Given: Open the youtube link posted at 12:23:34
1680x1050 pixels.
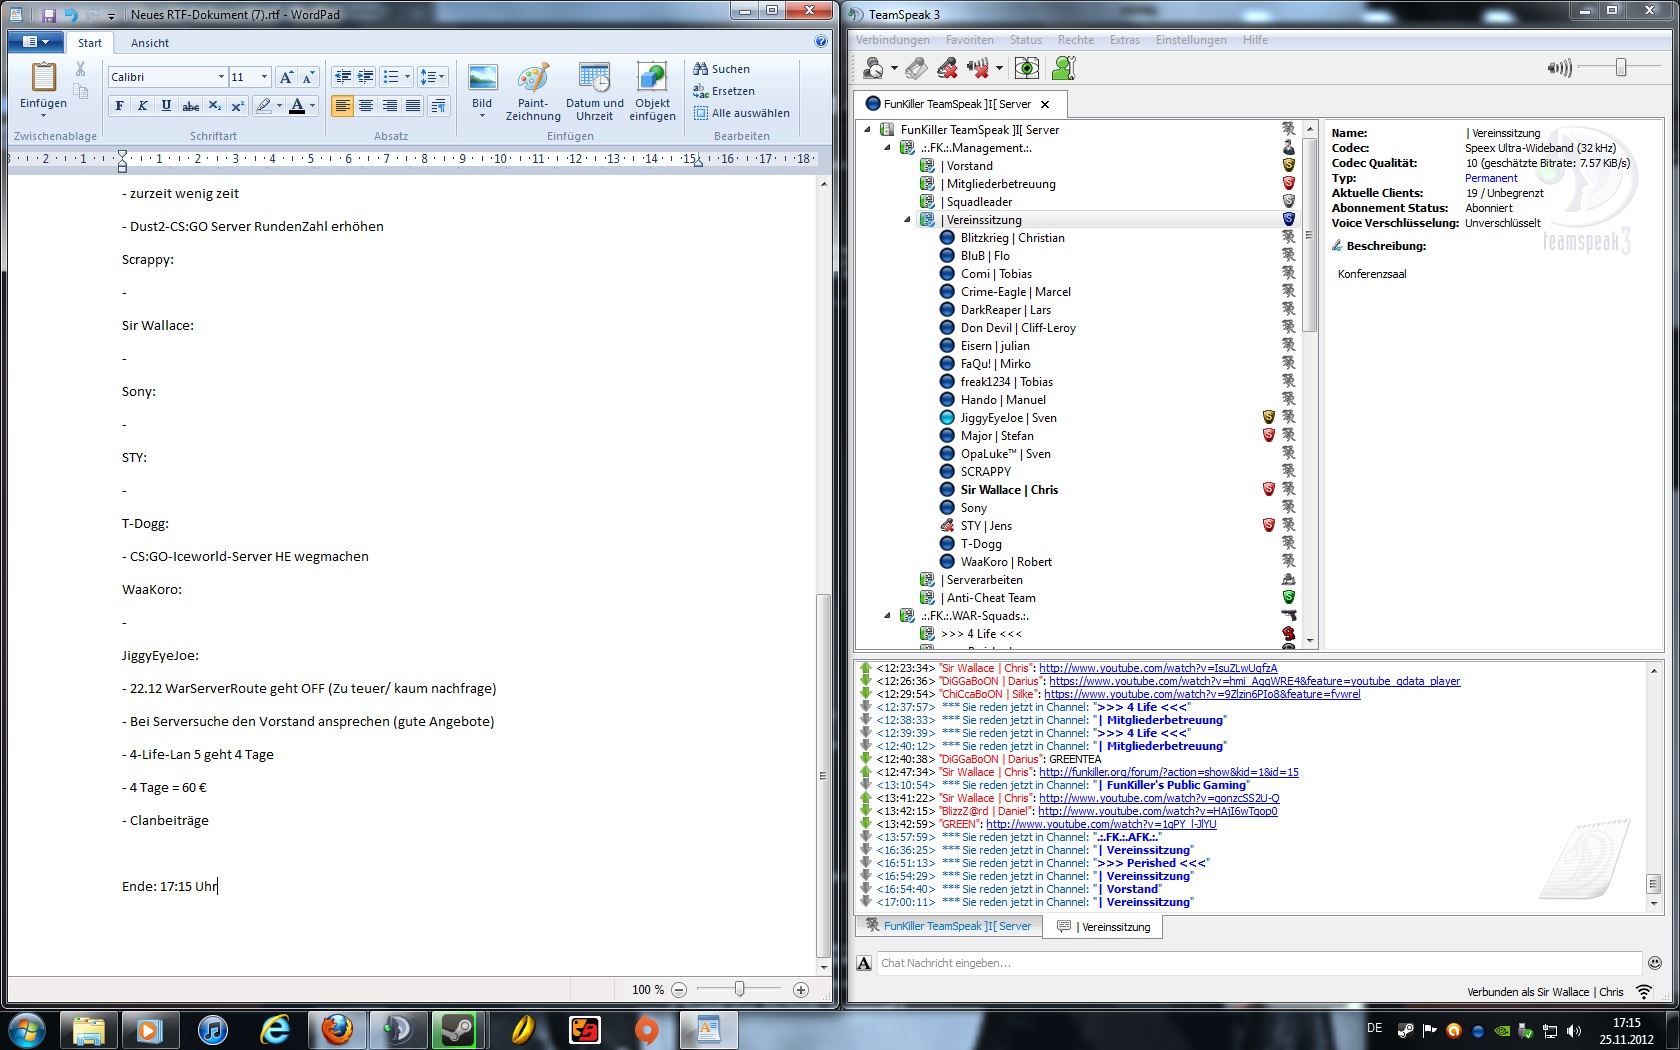Looking at the screenshot, I should click(1158, 668).
